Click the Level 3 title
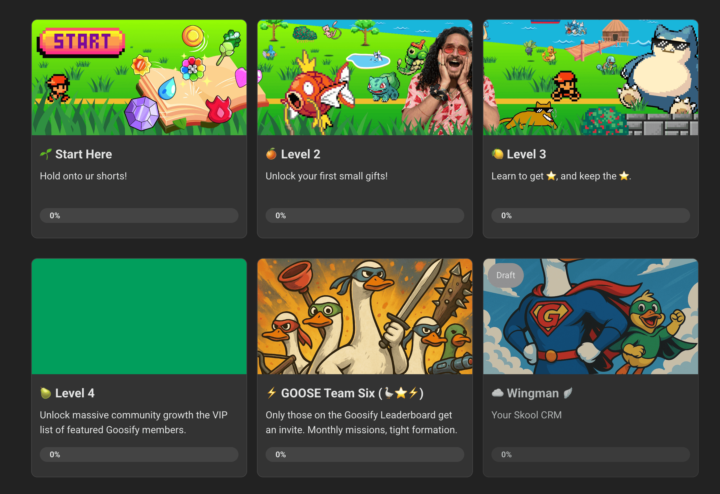The image size is (720, 494). pos(526,154)
